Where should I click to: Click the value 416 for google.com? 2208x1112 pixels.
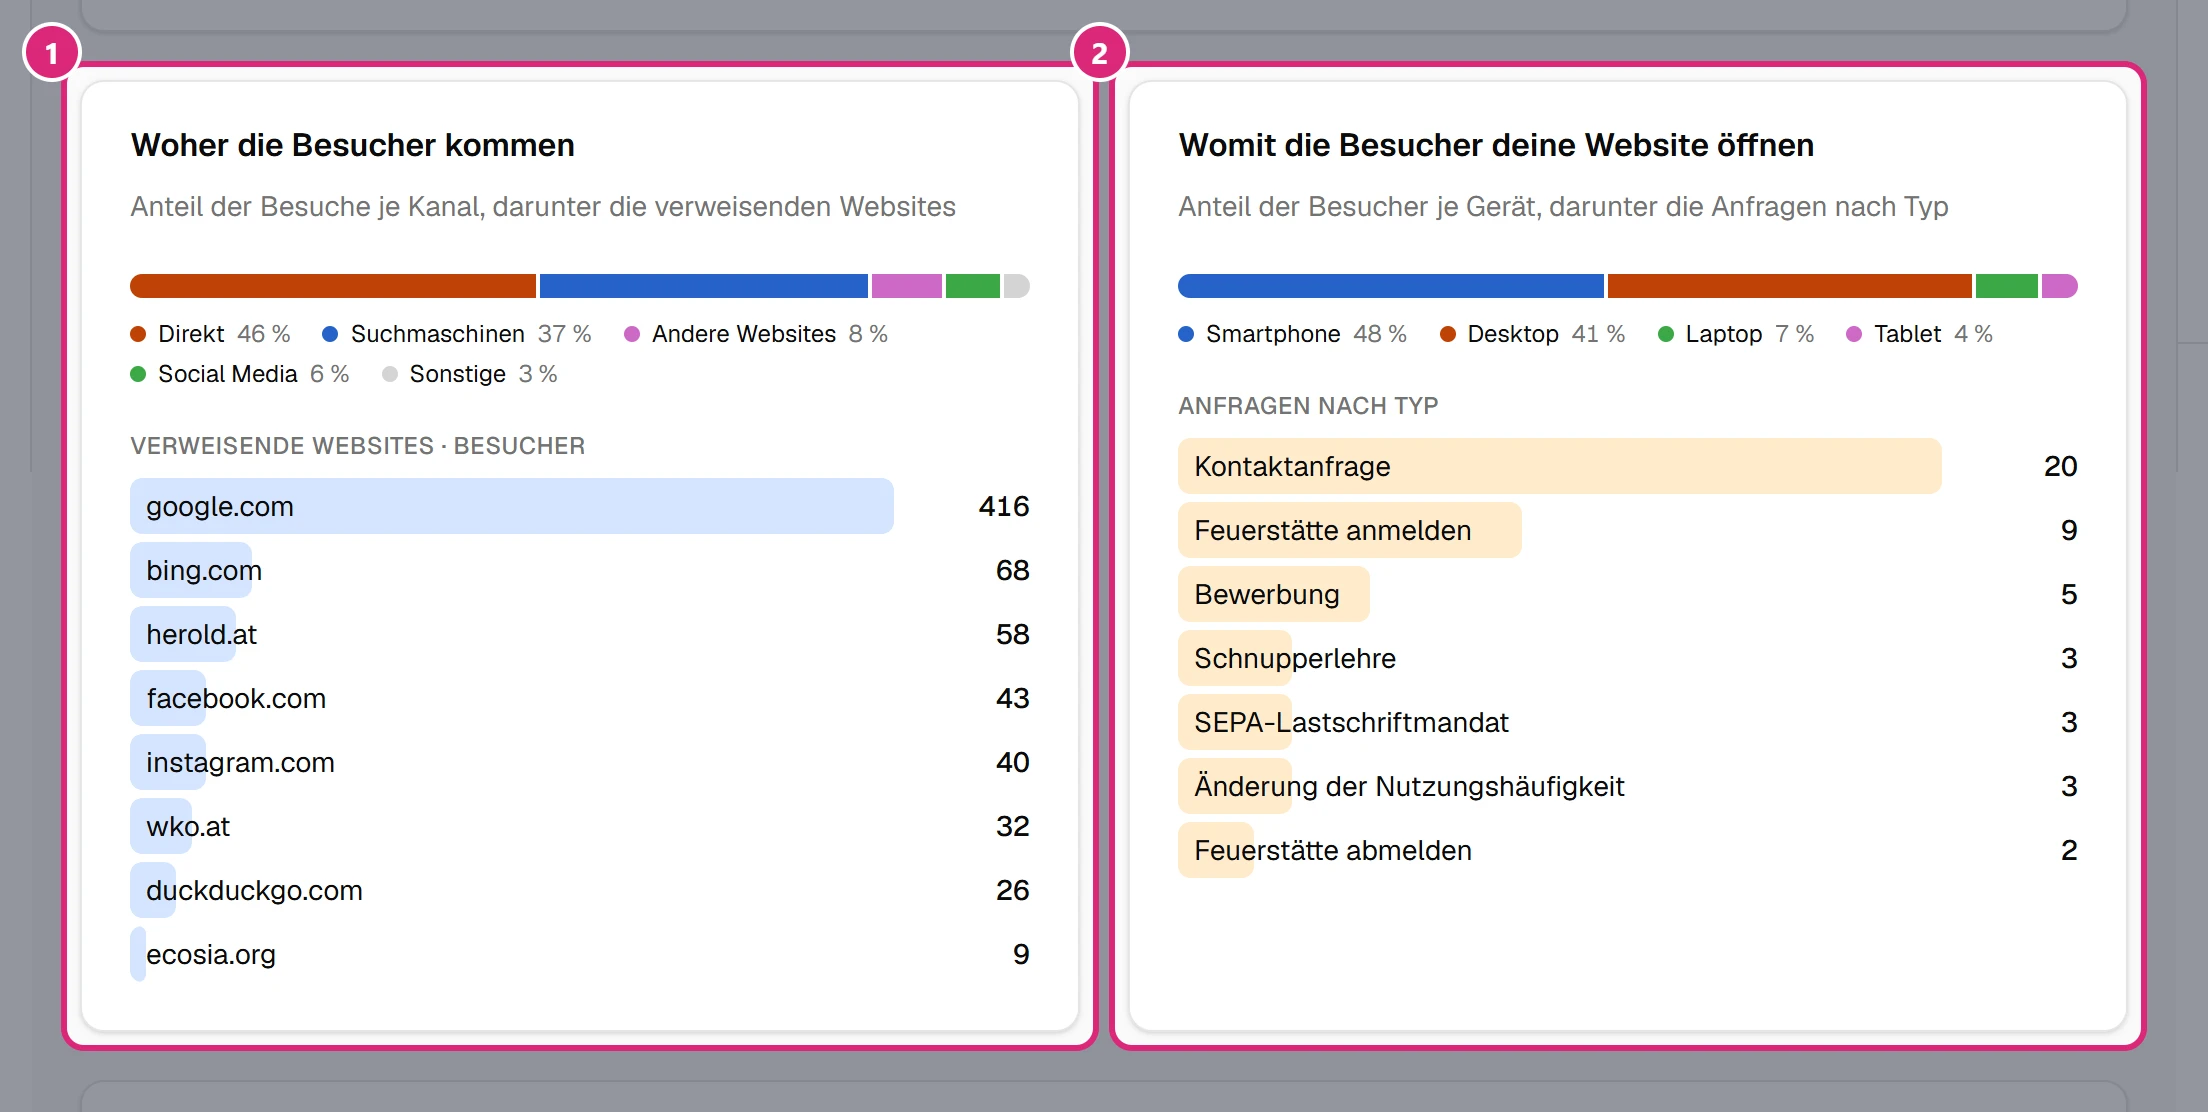coord(1004,506)
